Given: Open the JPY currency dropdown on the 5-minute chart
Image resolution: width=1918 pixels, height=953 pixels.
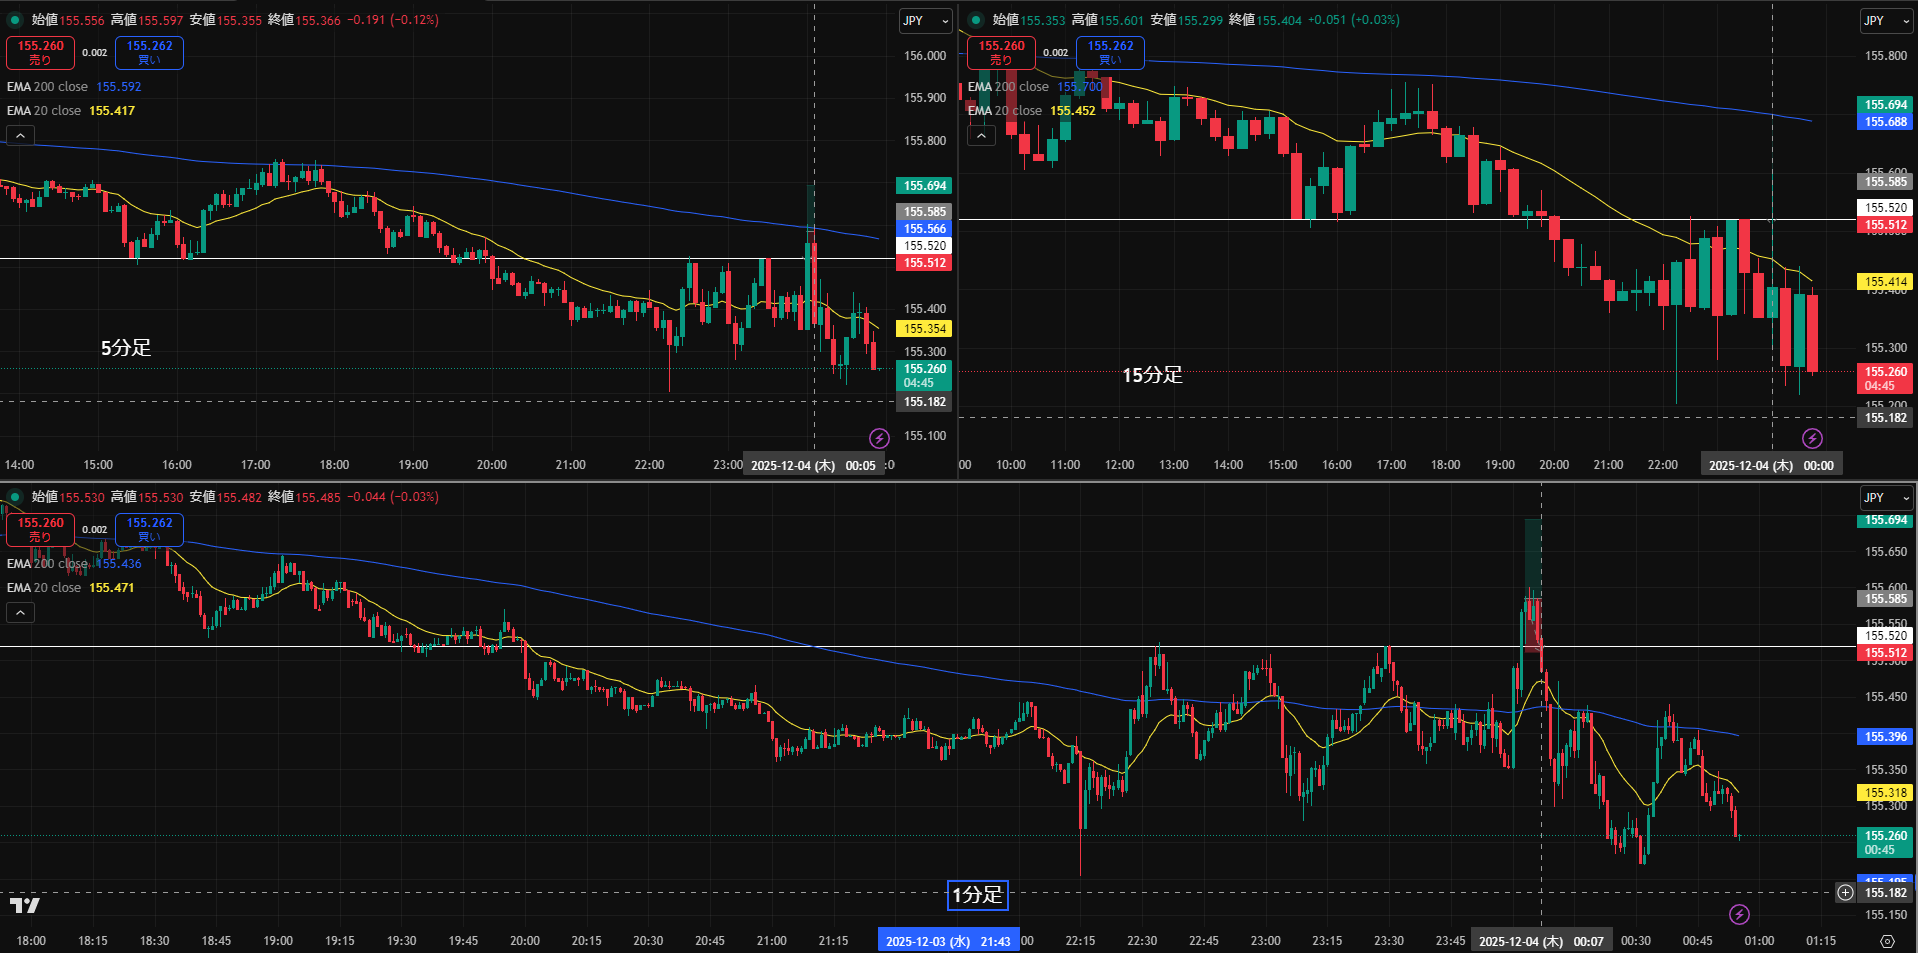Looking at the screenshot, I should click(x=925, y=21).
